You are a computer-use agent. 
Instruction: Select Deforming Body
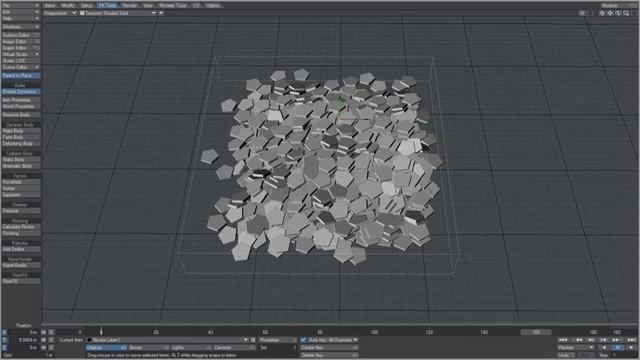coord(20,144)
